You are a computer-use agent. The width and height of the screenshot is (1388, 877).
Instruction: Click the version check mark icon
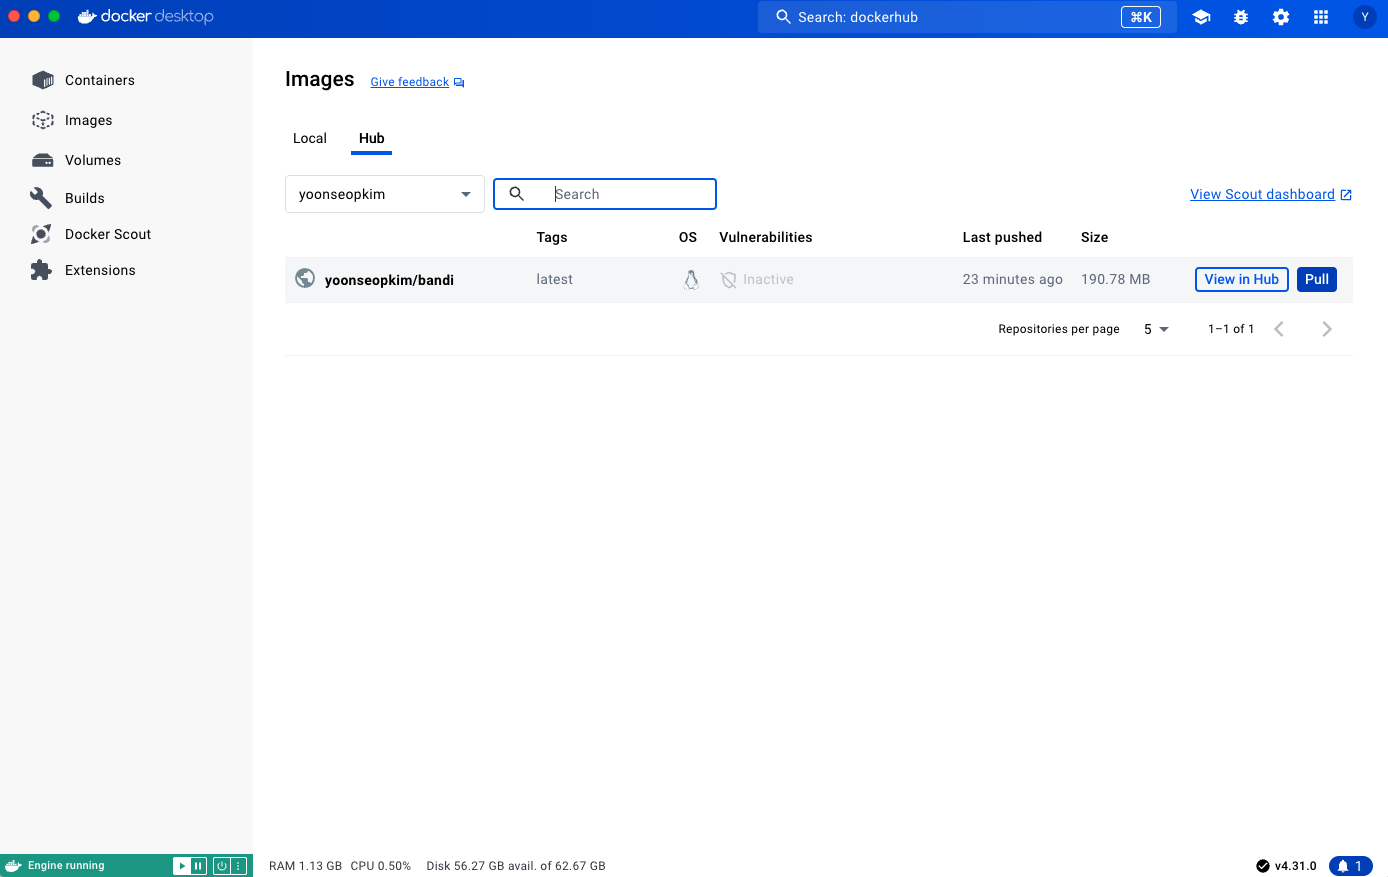click(x=1263, y=866)
